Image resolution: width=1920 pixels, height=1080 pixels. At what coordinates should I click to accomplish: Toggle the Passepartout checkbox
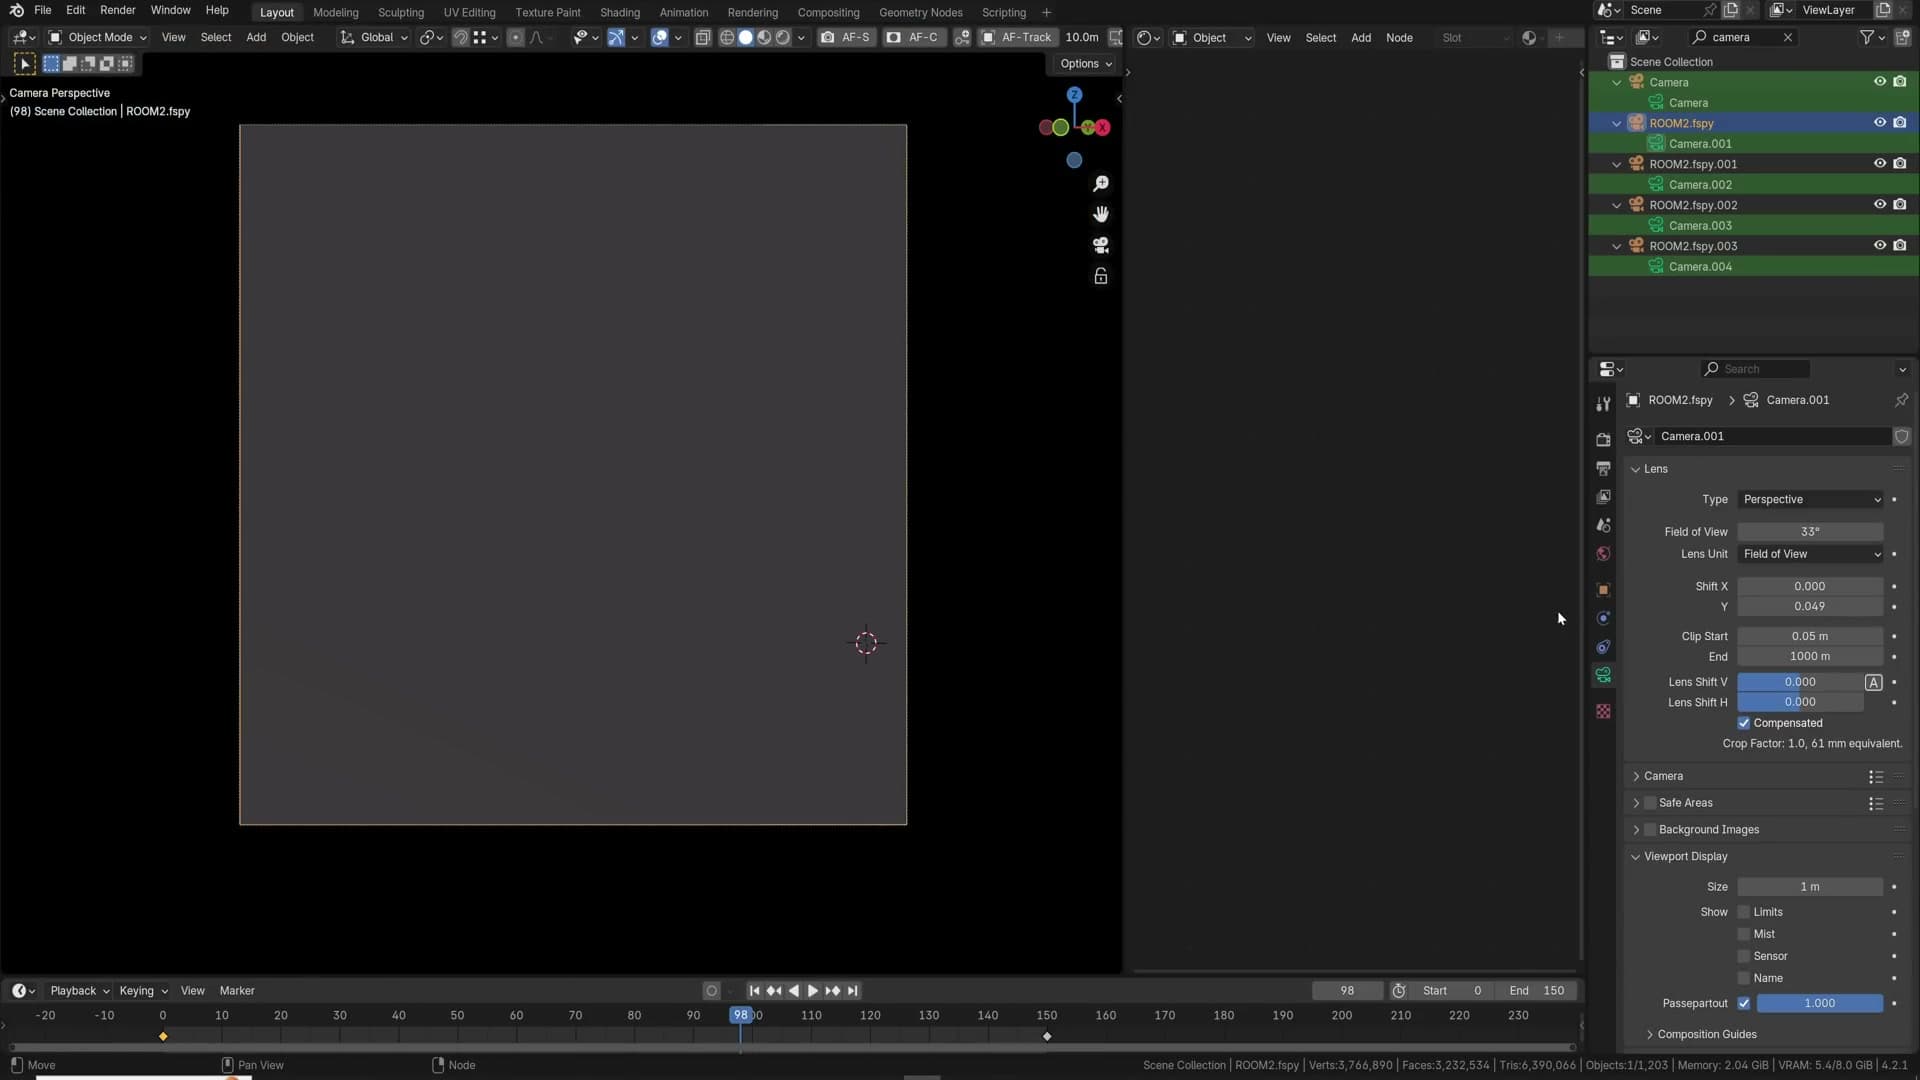coord(1744,1003)
